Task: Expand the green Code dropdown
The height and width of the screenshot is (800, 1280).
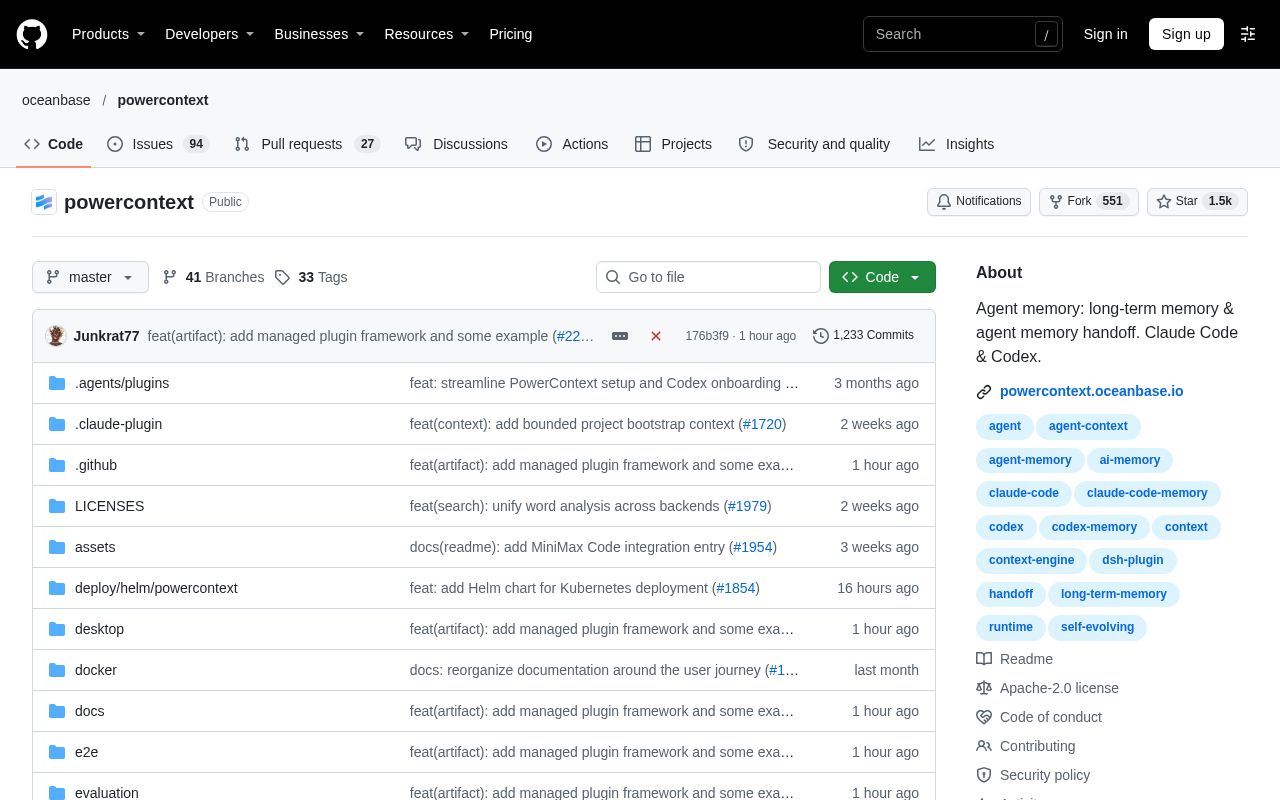Action: coord(882,277)
